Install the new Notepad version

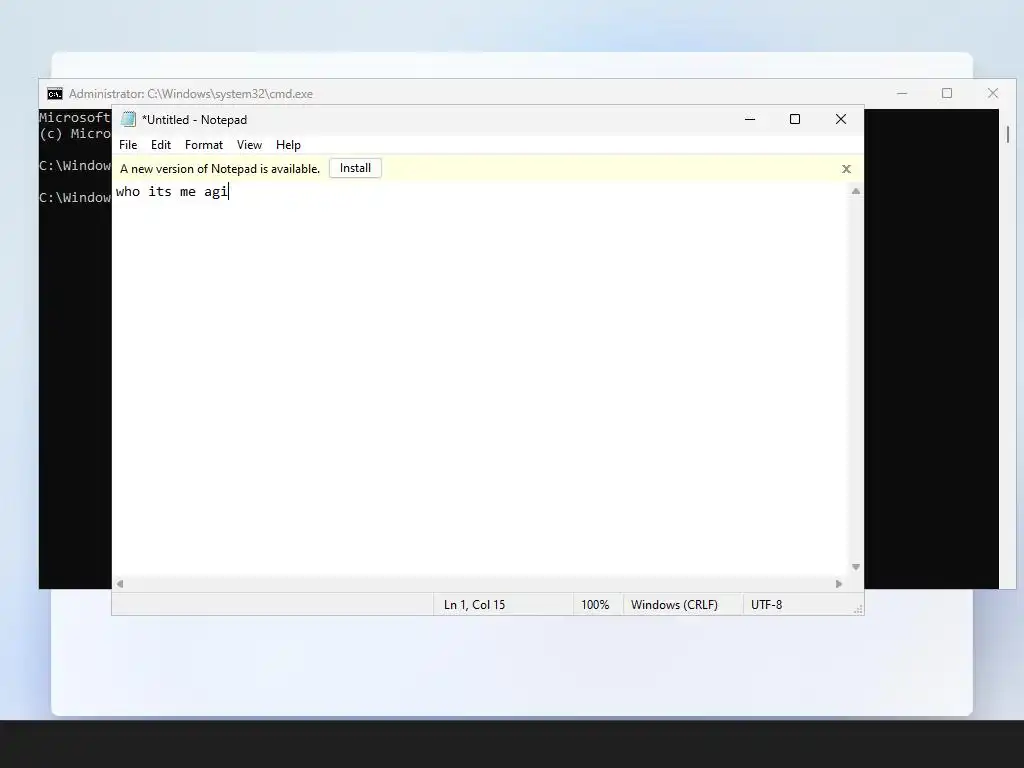pos(355,168)
